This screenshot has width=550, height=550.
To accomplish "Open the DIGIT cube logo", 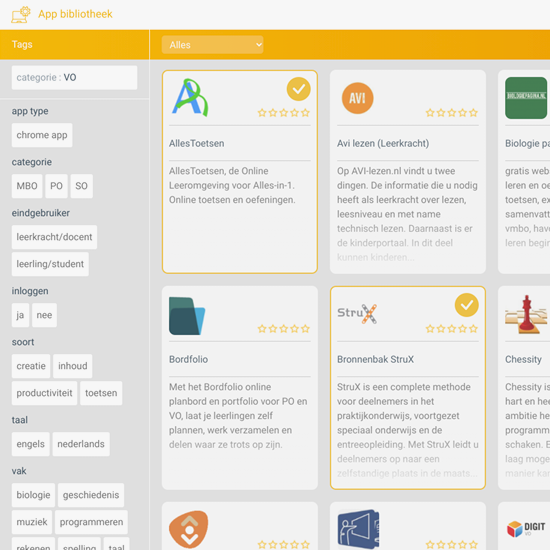I will click(x=526, y=529).
